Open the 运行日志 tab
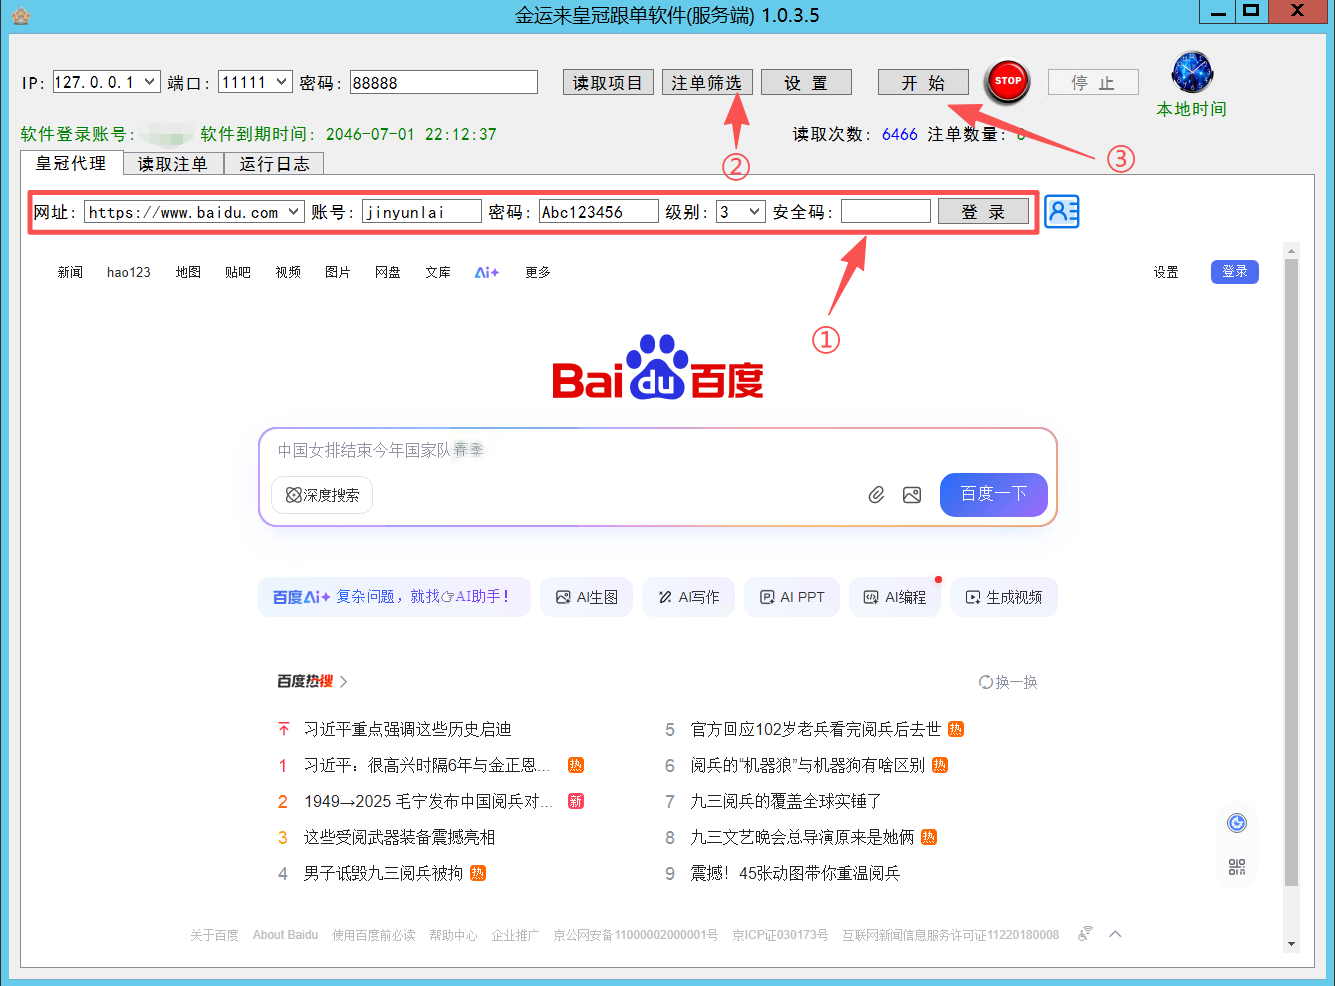1335x986 pixels. click(x=273, y=163)
